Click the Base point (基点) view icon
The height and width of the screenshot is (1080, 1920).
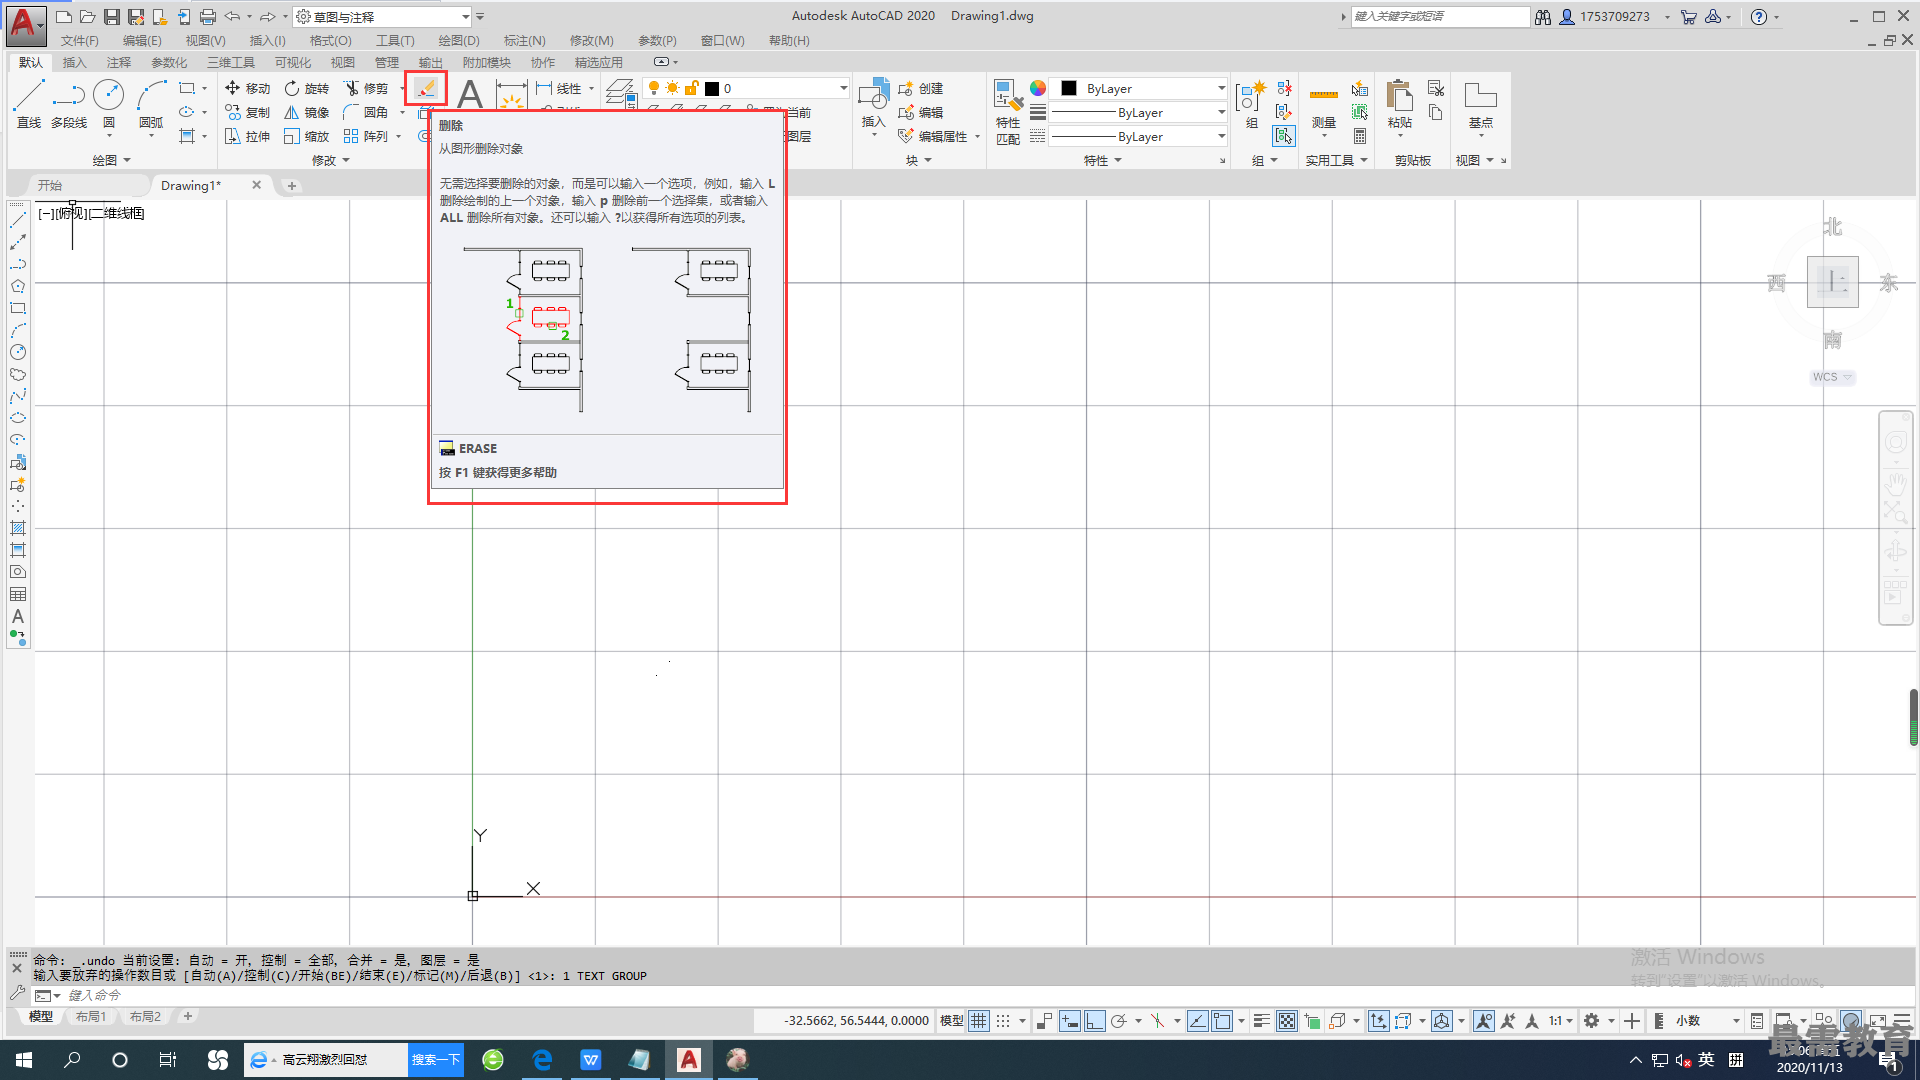click(1480, 96)
